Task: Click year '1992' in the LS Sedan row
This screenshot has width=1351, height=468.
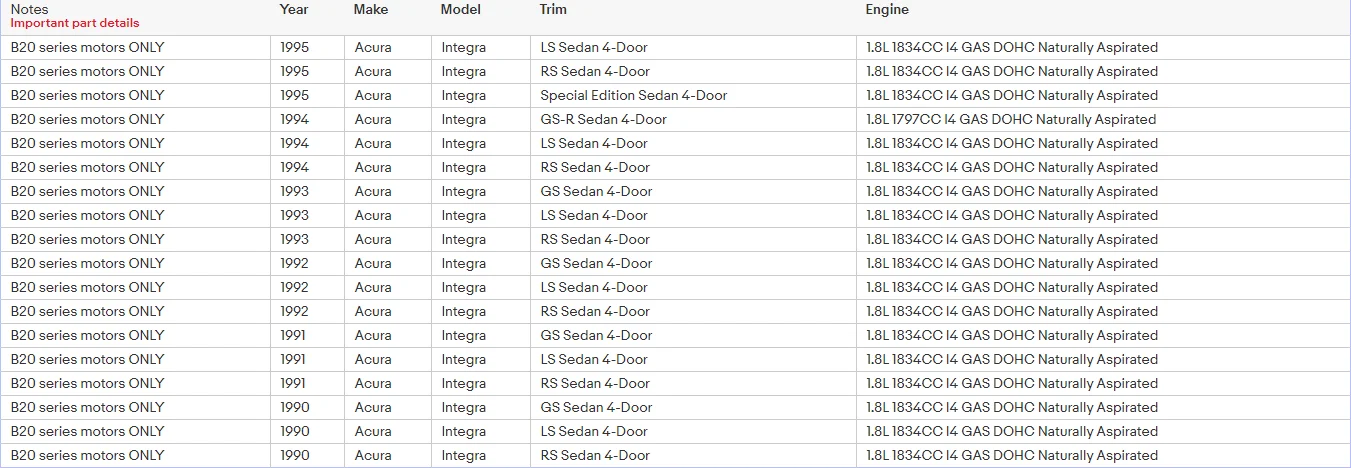Action: click(294, 287)
